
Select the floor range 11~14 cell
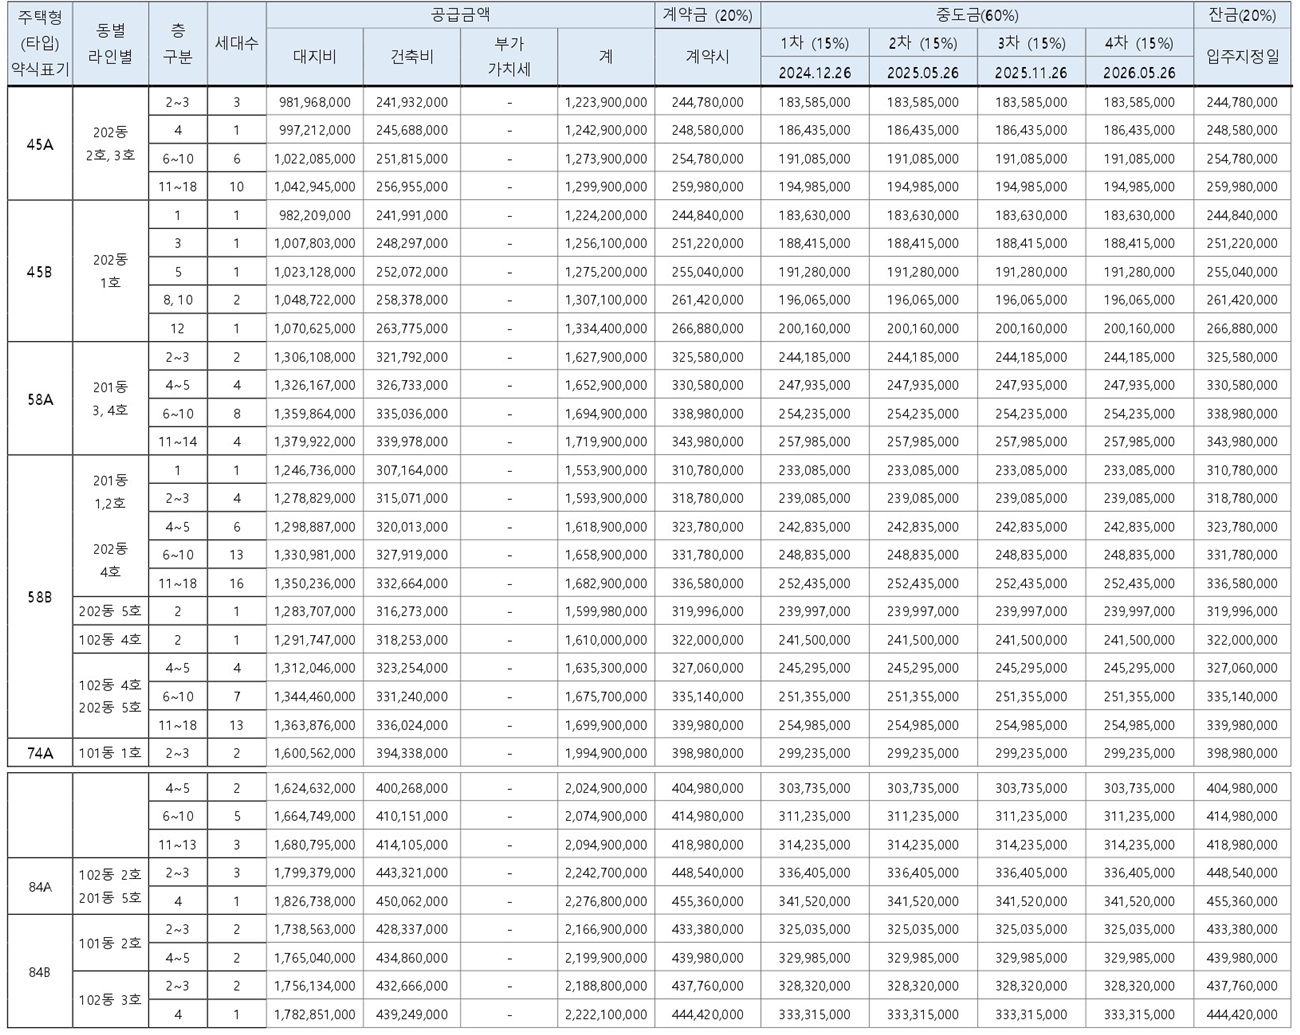pos(177,441)
